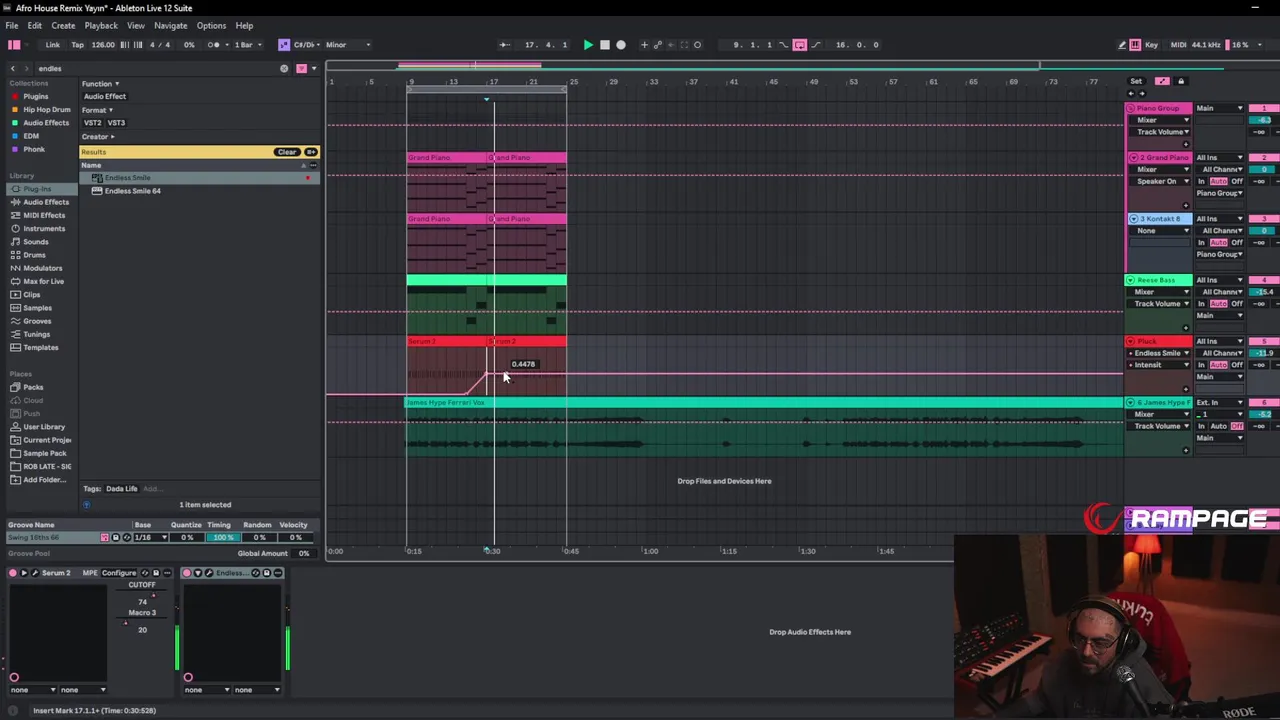Click the Add Folder place entry
This screenshot has height=720, width=1280.
tap(44, 480)
